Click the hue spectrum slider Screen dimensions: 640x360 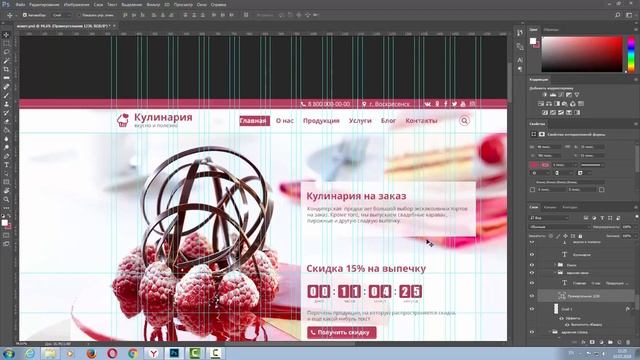tap(631, 54)
